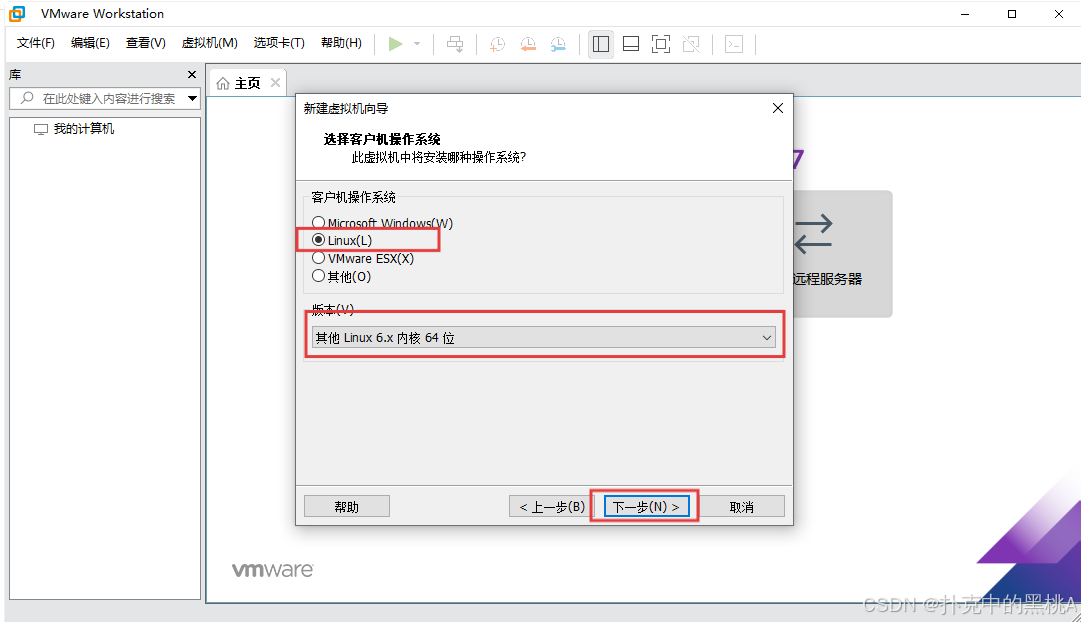Toggle library sidebar view icon
The height and width of the screenshot is (622, 1081).
click(x=601, y=44)
